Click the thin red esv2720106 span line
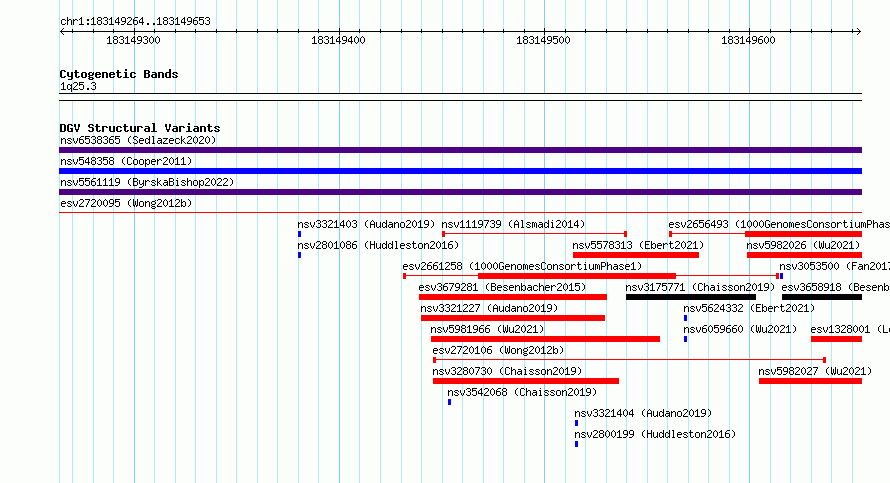 (629, 360)
